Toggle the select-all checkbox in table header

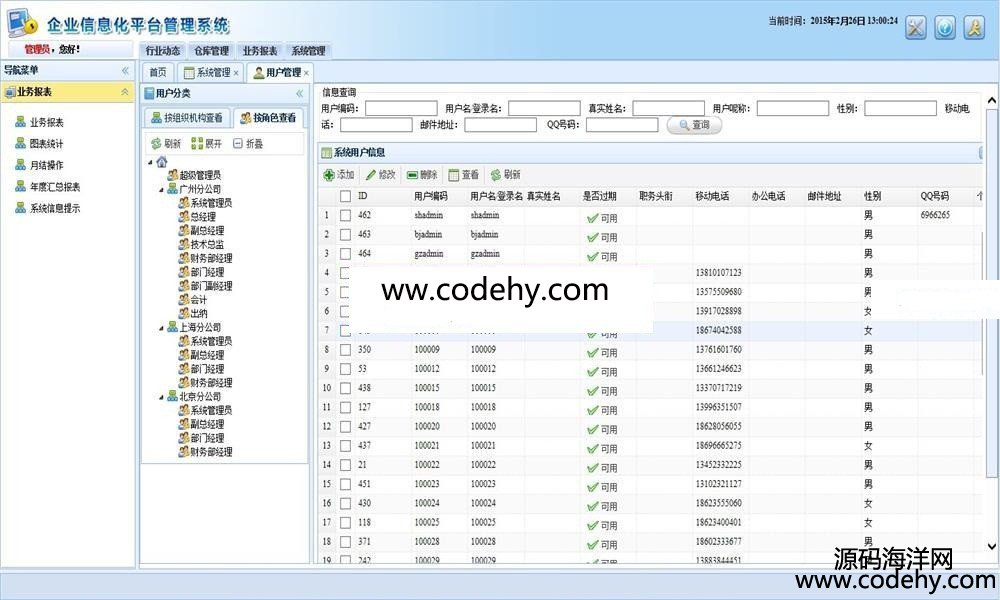pos(345,196)
